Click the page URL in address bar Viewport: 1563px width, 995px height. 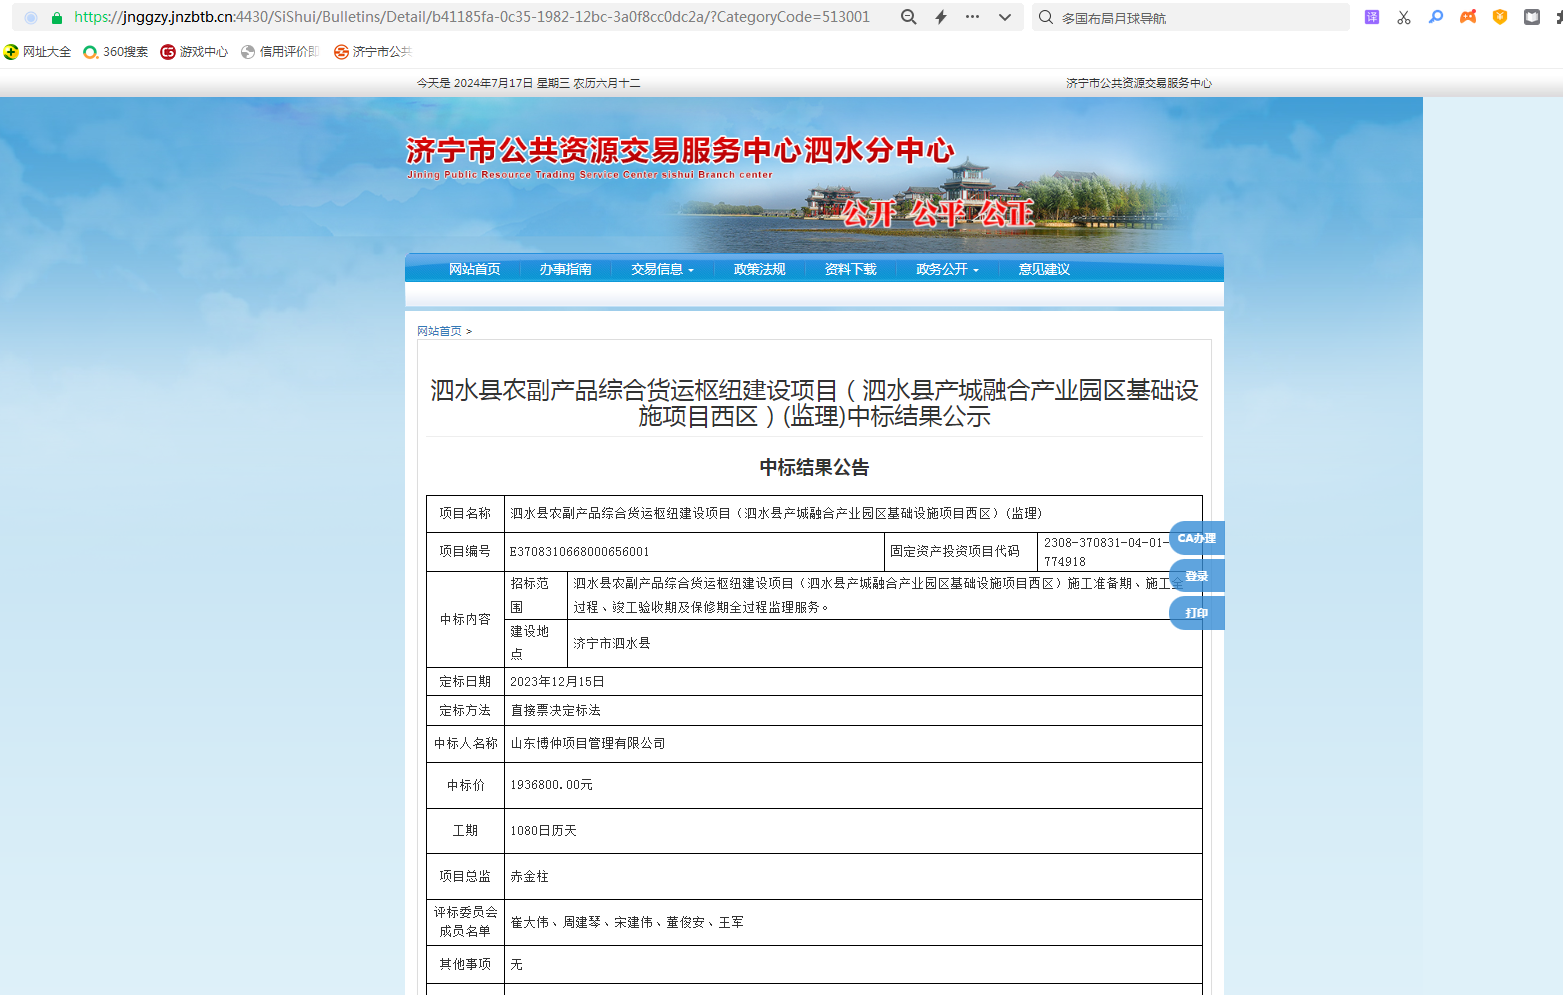pyautogui.click(x=472, y=17)
